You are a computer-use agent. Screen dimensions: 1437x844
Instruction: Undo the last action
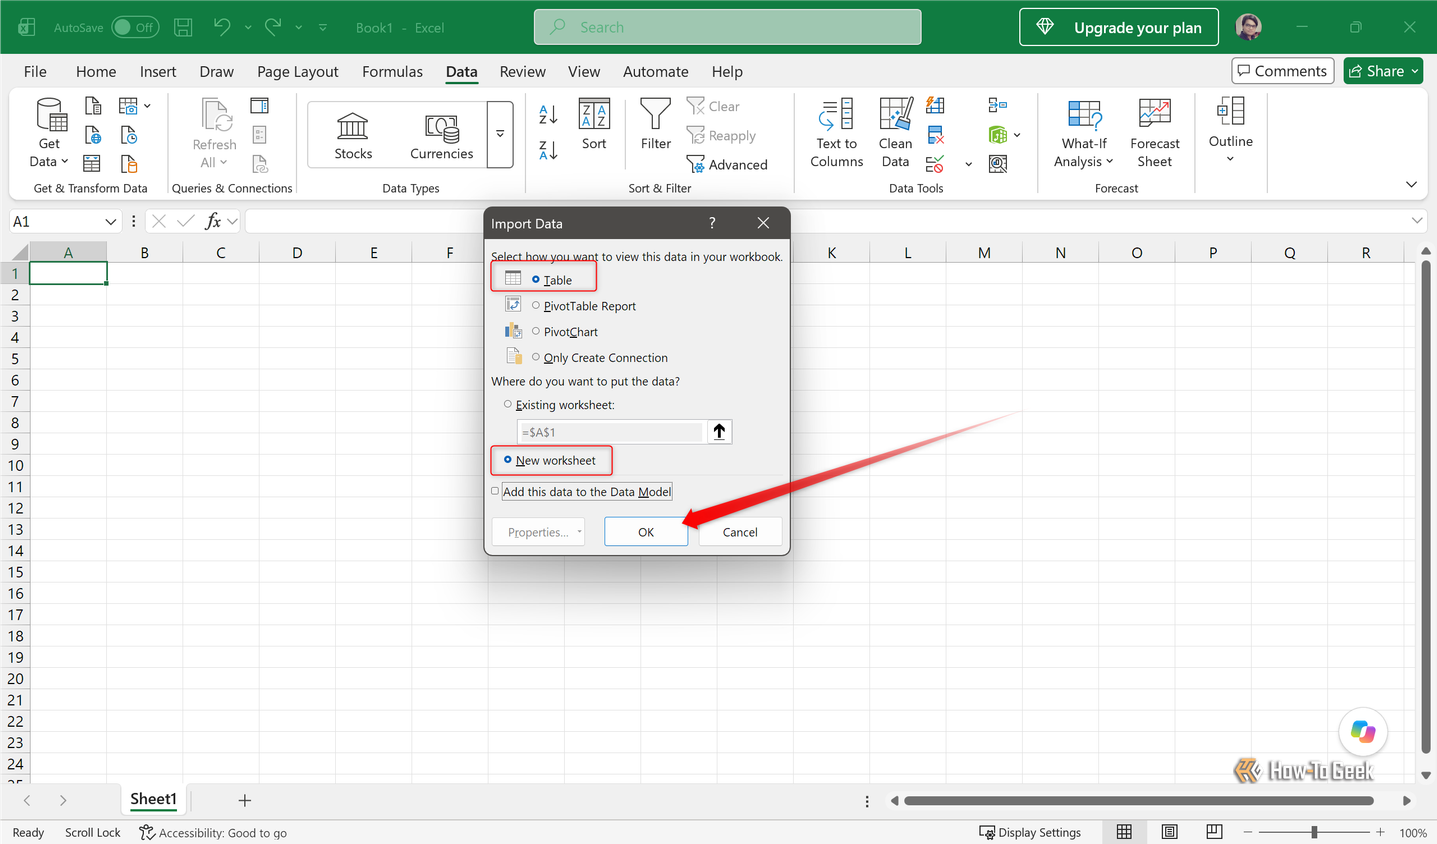click(222, 27)
